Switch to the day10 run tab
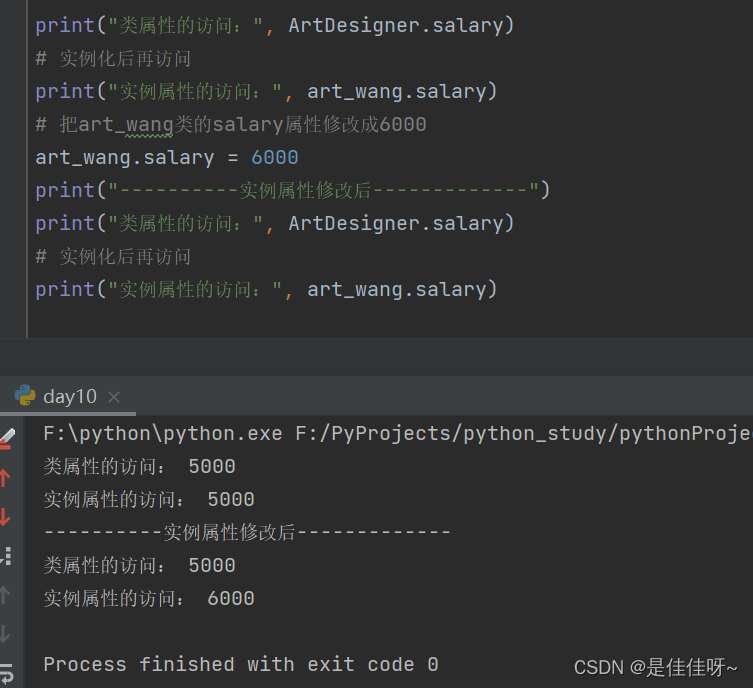This screenshot has width=753, height=688. (x=68, y=397)
